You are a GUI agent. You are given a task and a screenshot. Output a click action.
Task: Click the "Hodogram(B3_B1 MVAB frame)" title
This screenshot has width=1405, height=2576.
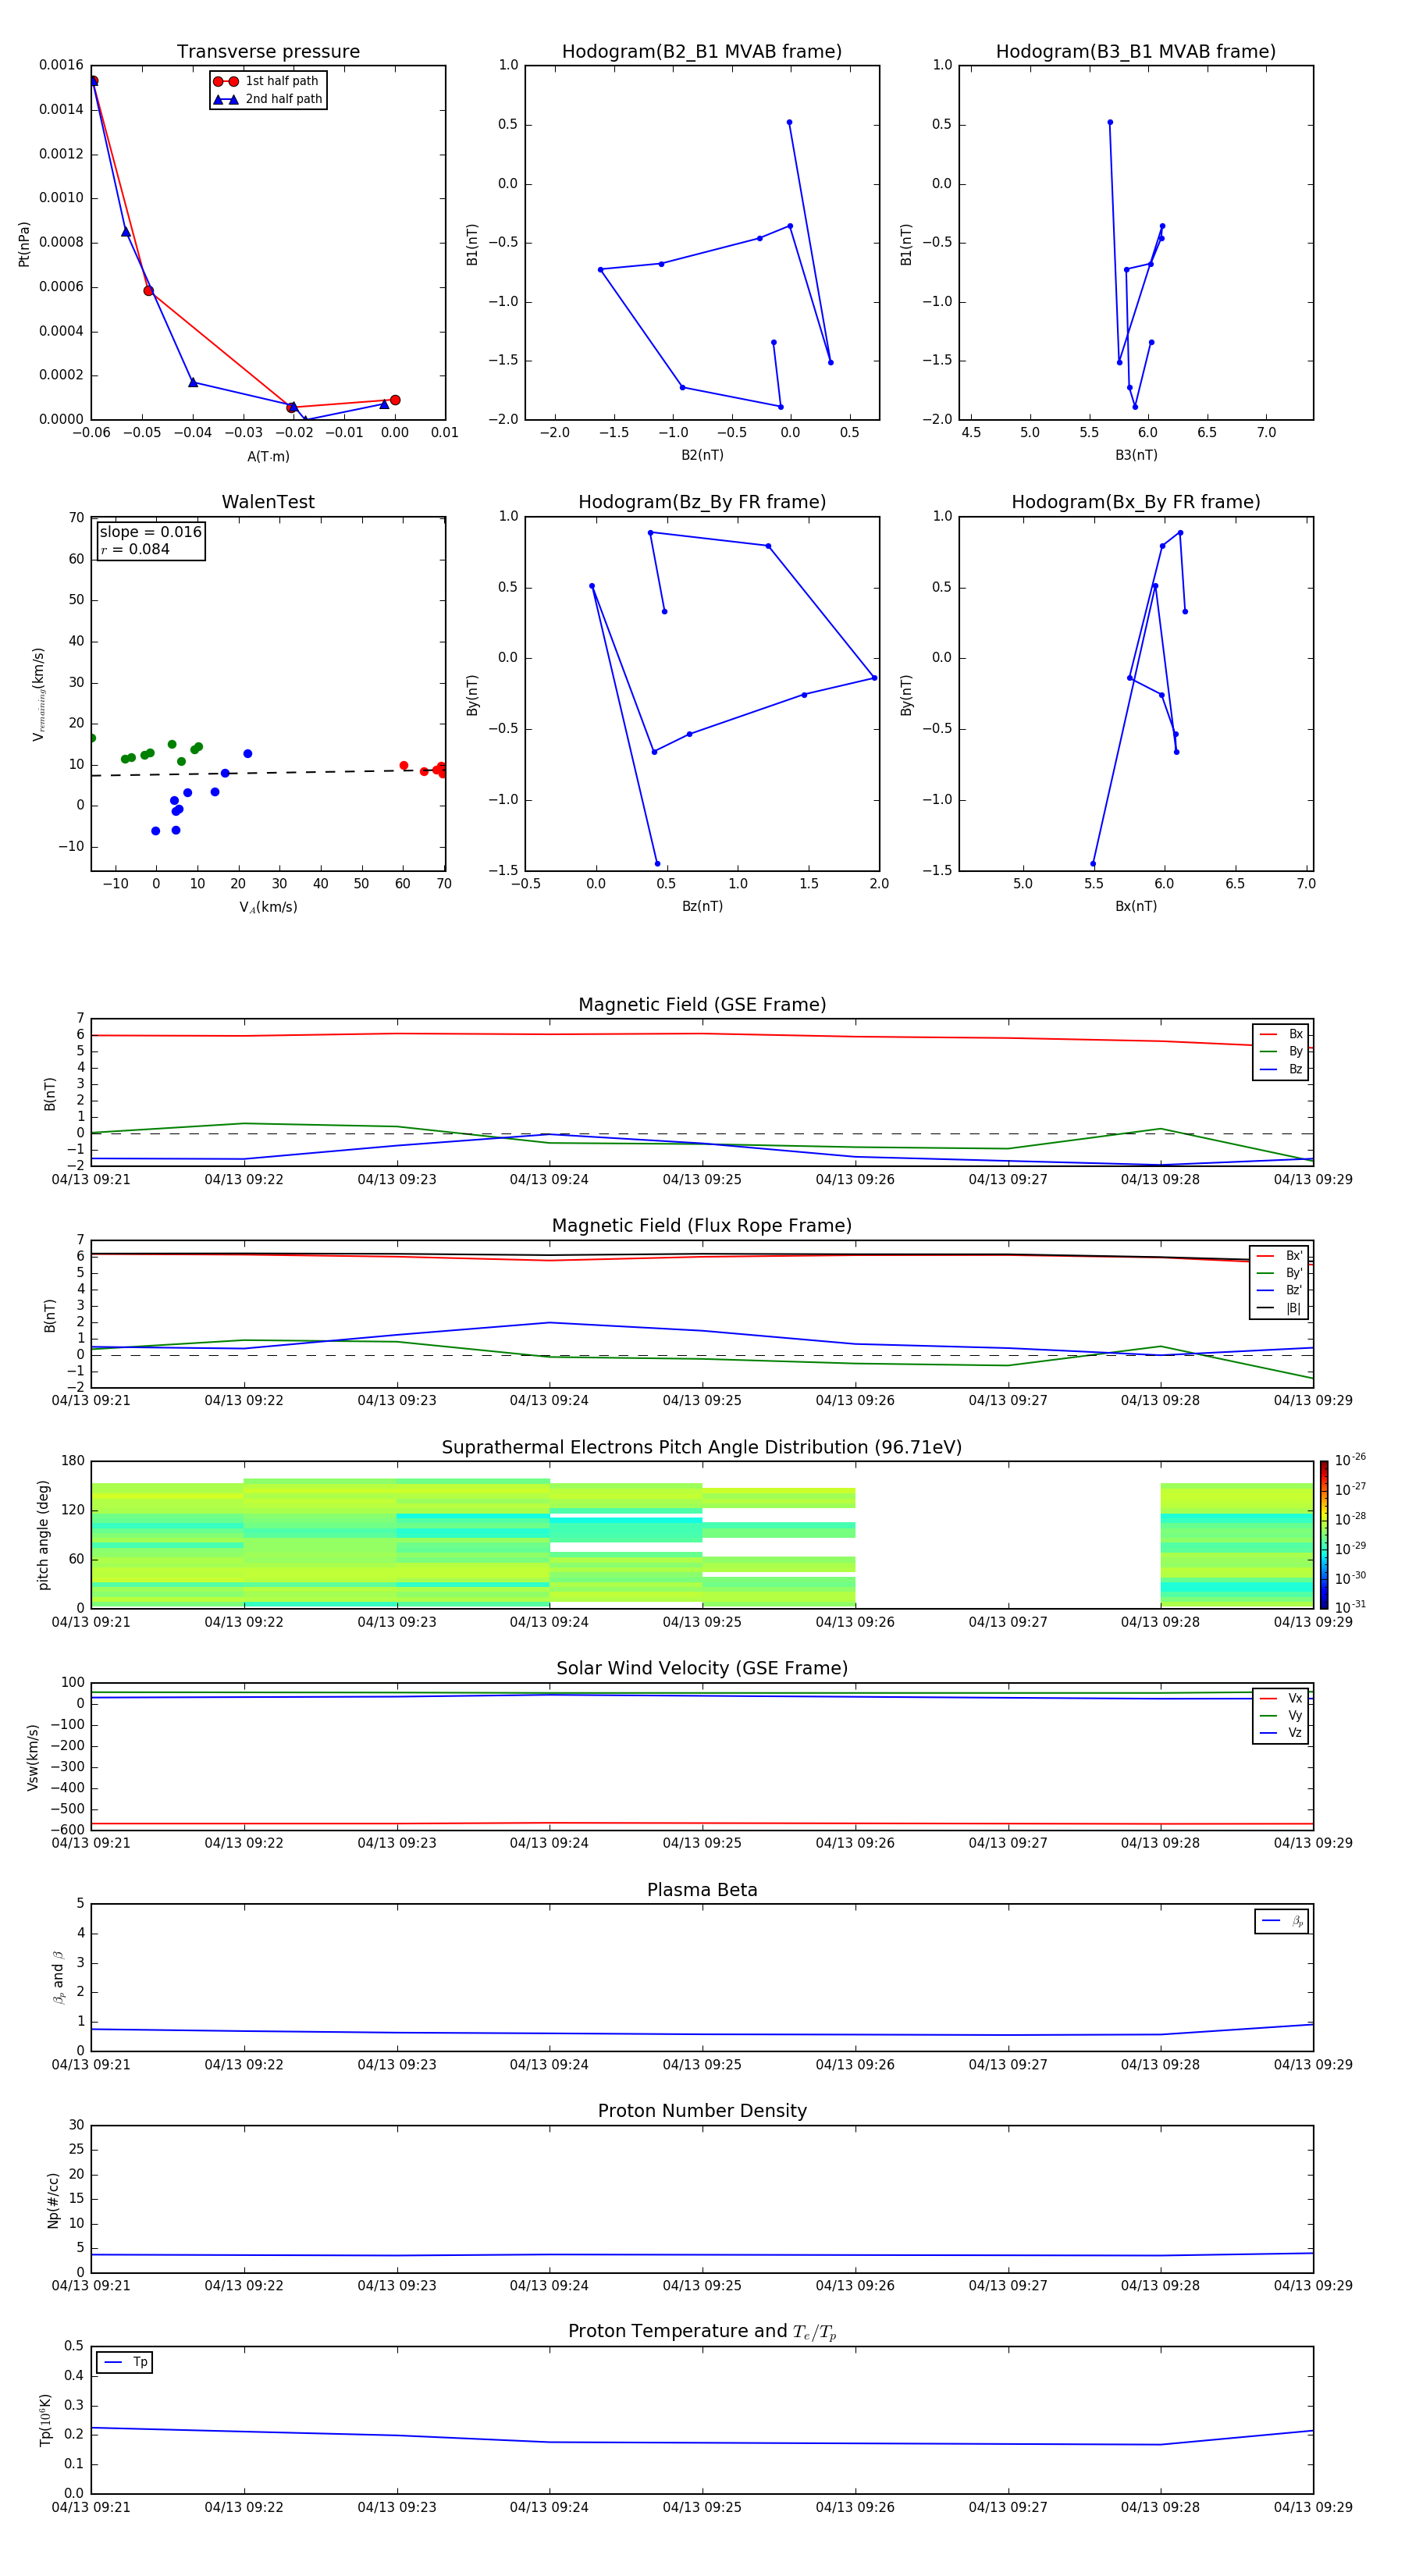point(1136,52)
